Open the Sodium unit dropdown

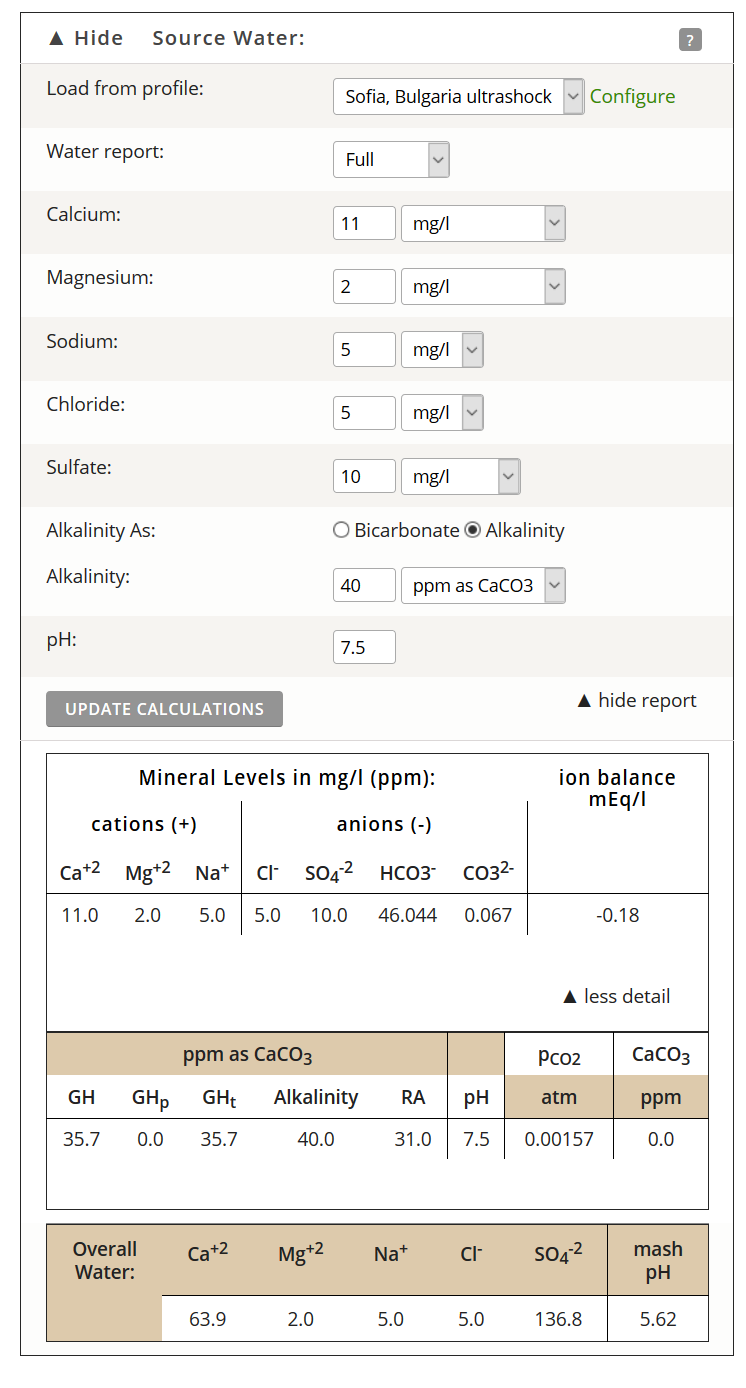pyautogui.click(x=442, y=350)
